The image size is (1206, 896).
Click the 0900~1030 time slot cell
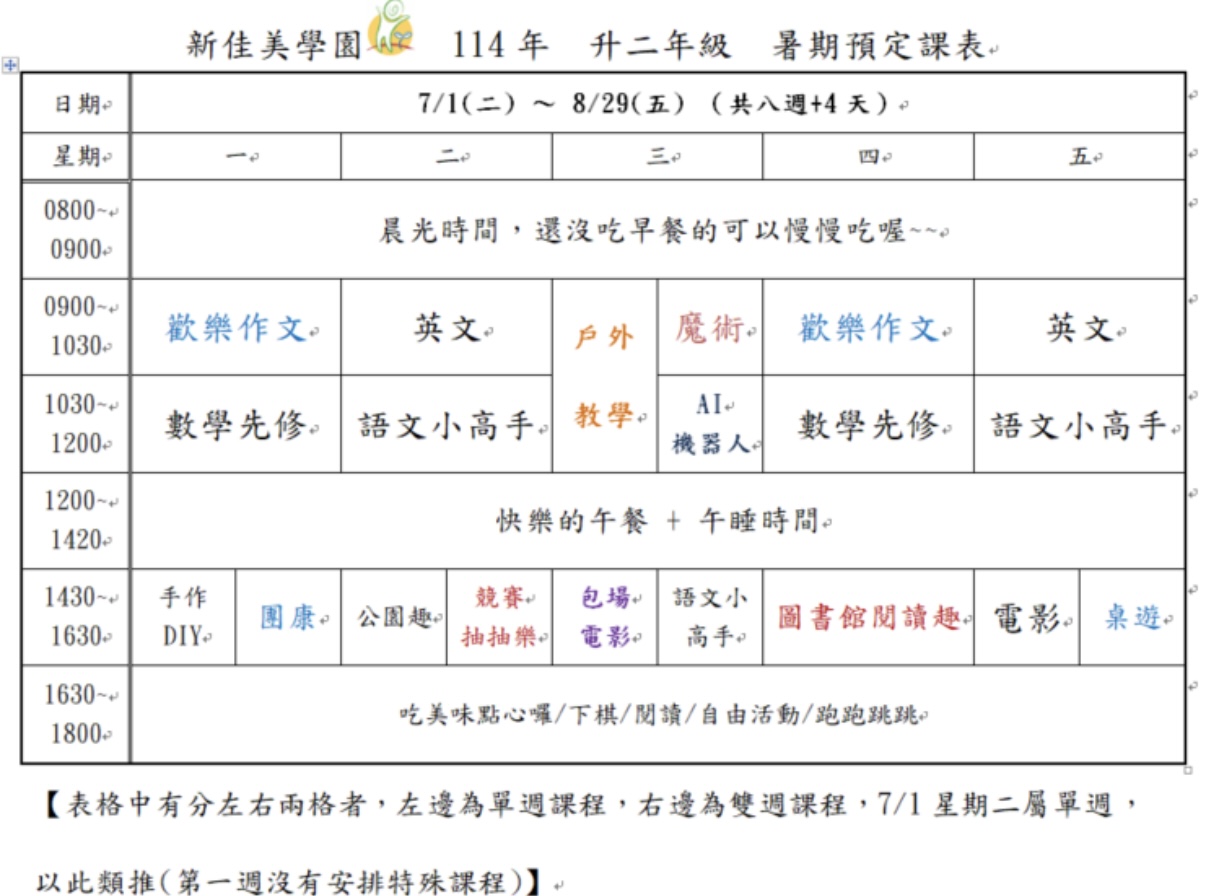(x=76, y=327)
